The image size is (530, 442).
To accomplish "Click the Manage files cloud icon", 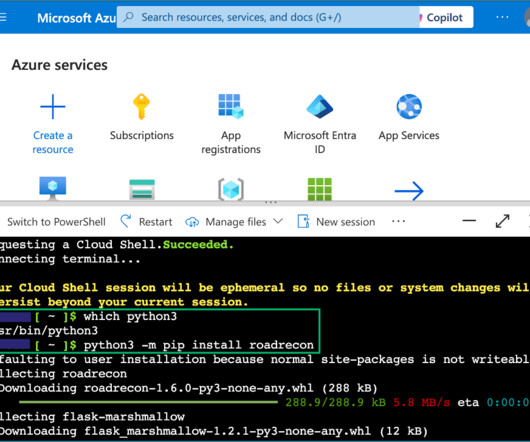I will (x=192, y=222).
